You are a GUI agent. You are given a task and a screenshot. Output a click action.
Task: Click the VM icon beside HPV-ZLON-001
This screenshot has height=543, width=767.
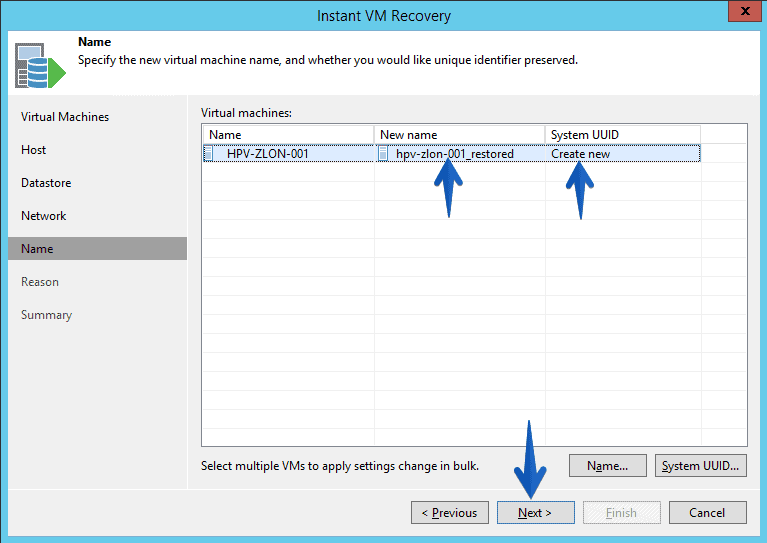(208, 154)
